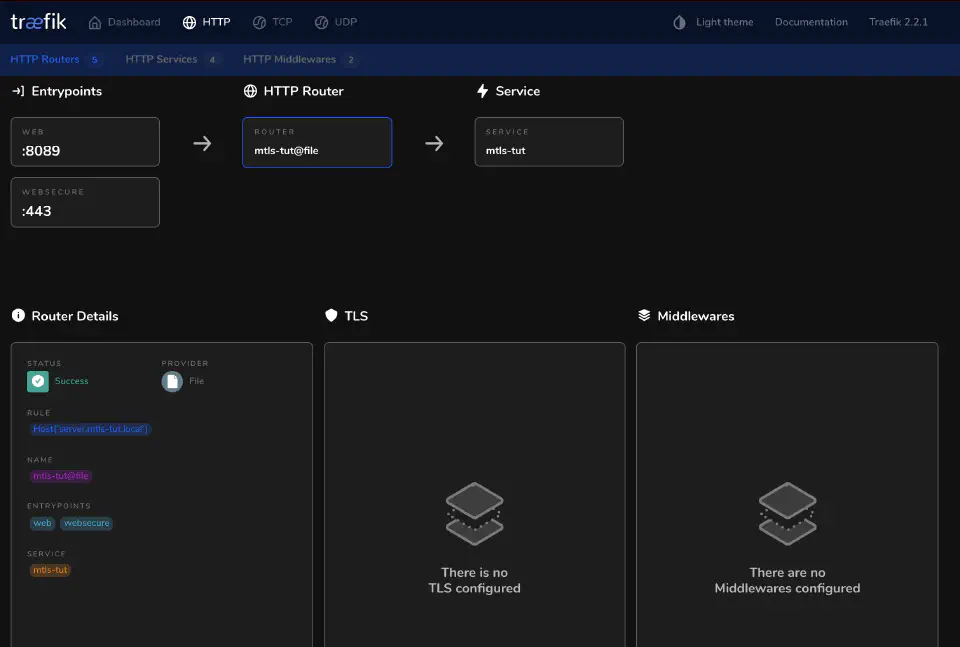Click the Host rule tag

tap(90, 429)
